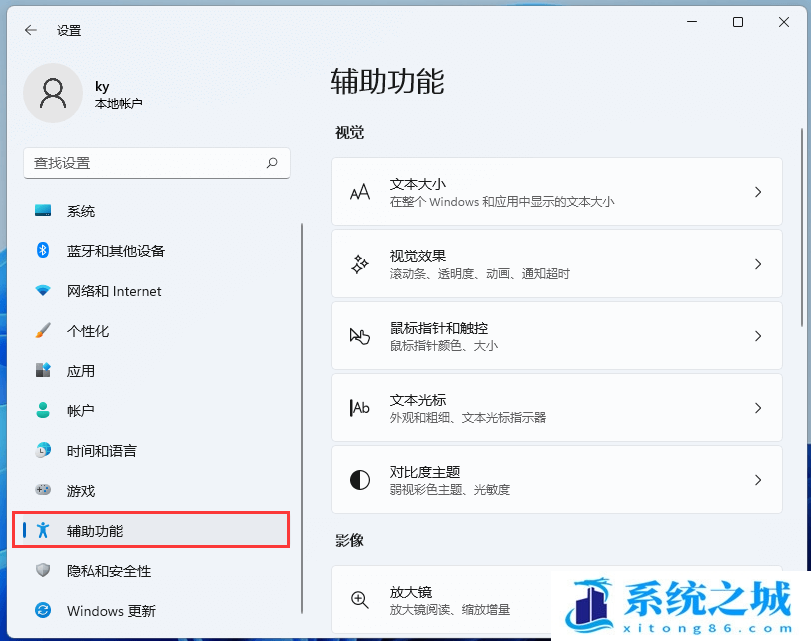Expand 对比度主题 using its chevron

click(x=758, y=480)
